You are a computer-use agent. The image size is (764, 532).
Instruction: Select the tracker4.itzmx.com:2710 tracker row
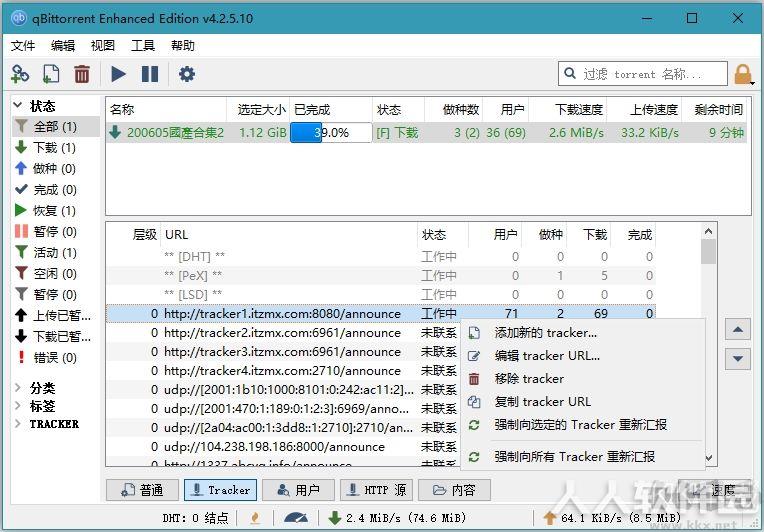[283, 371]
